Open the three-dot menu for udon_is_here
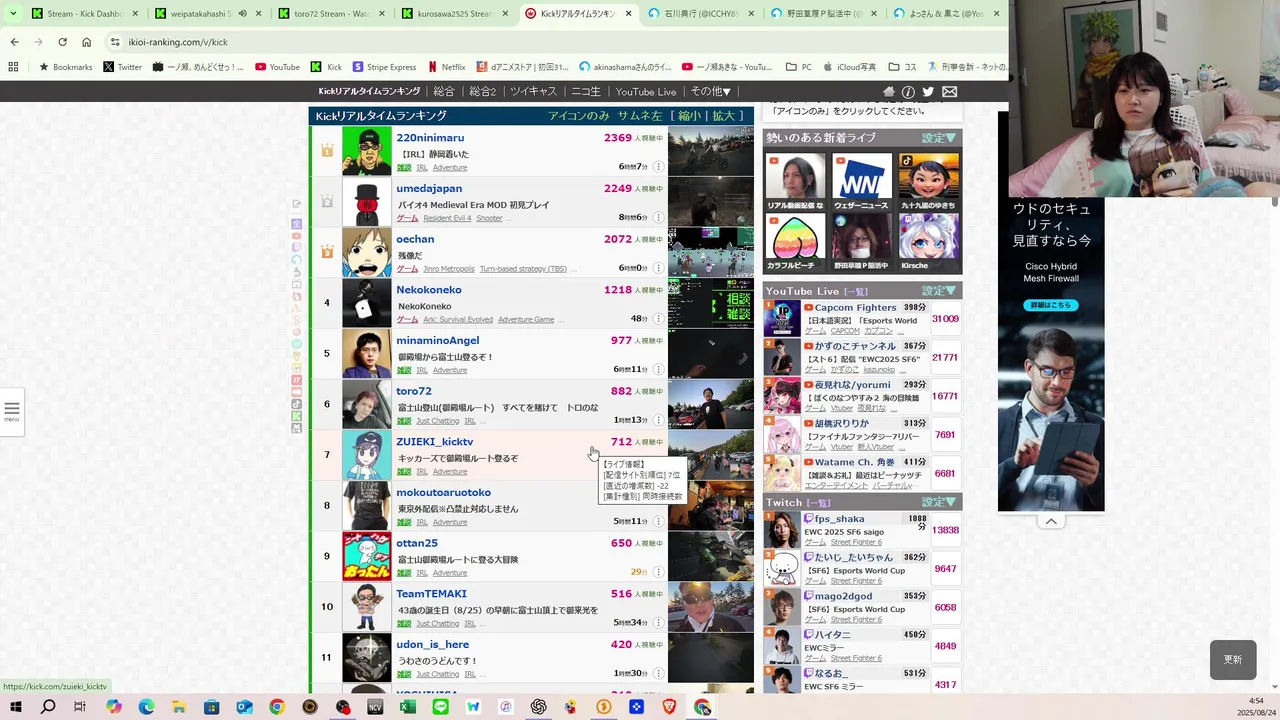Image resolution: width=1280 pixels, height=720 pixels. coord(658,673)
